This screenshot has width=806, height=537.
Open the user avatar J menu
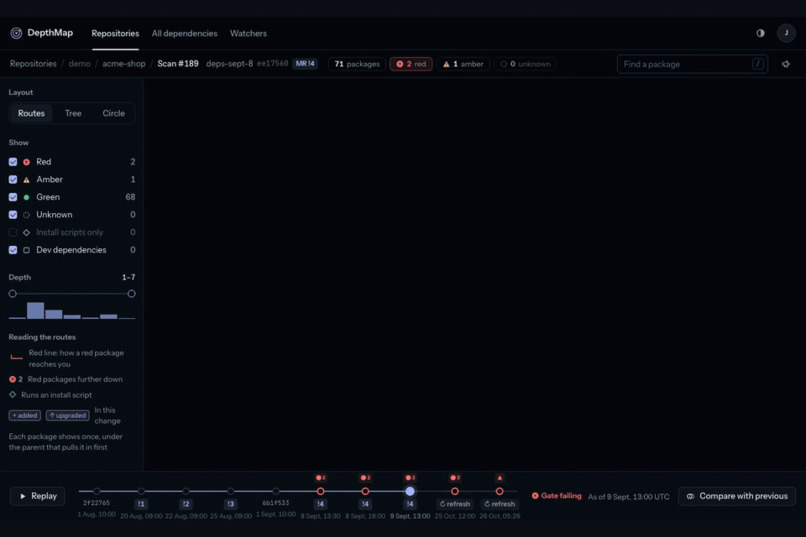[x=786, y=33]
